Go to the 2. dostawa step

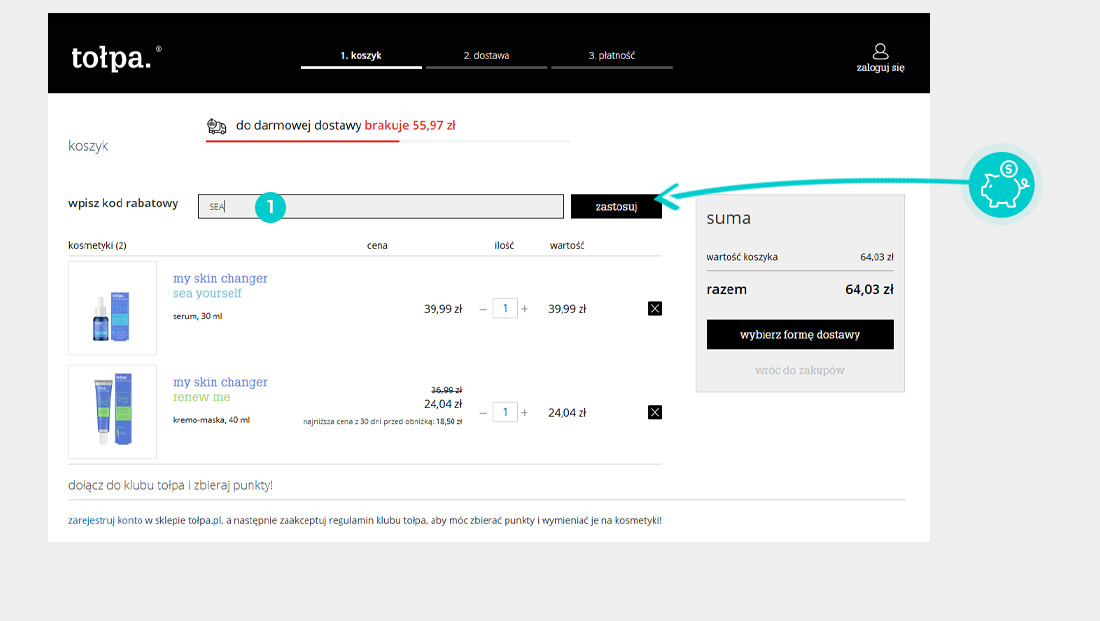[486, 55]
